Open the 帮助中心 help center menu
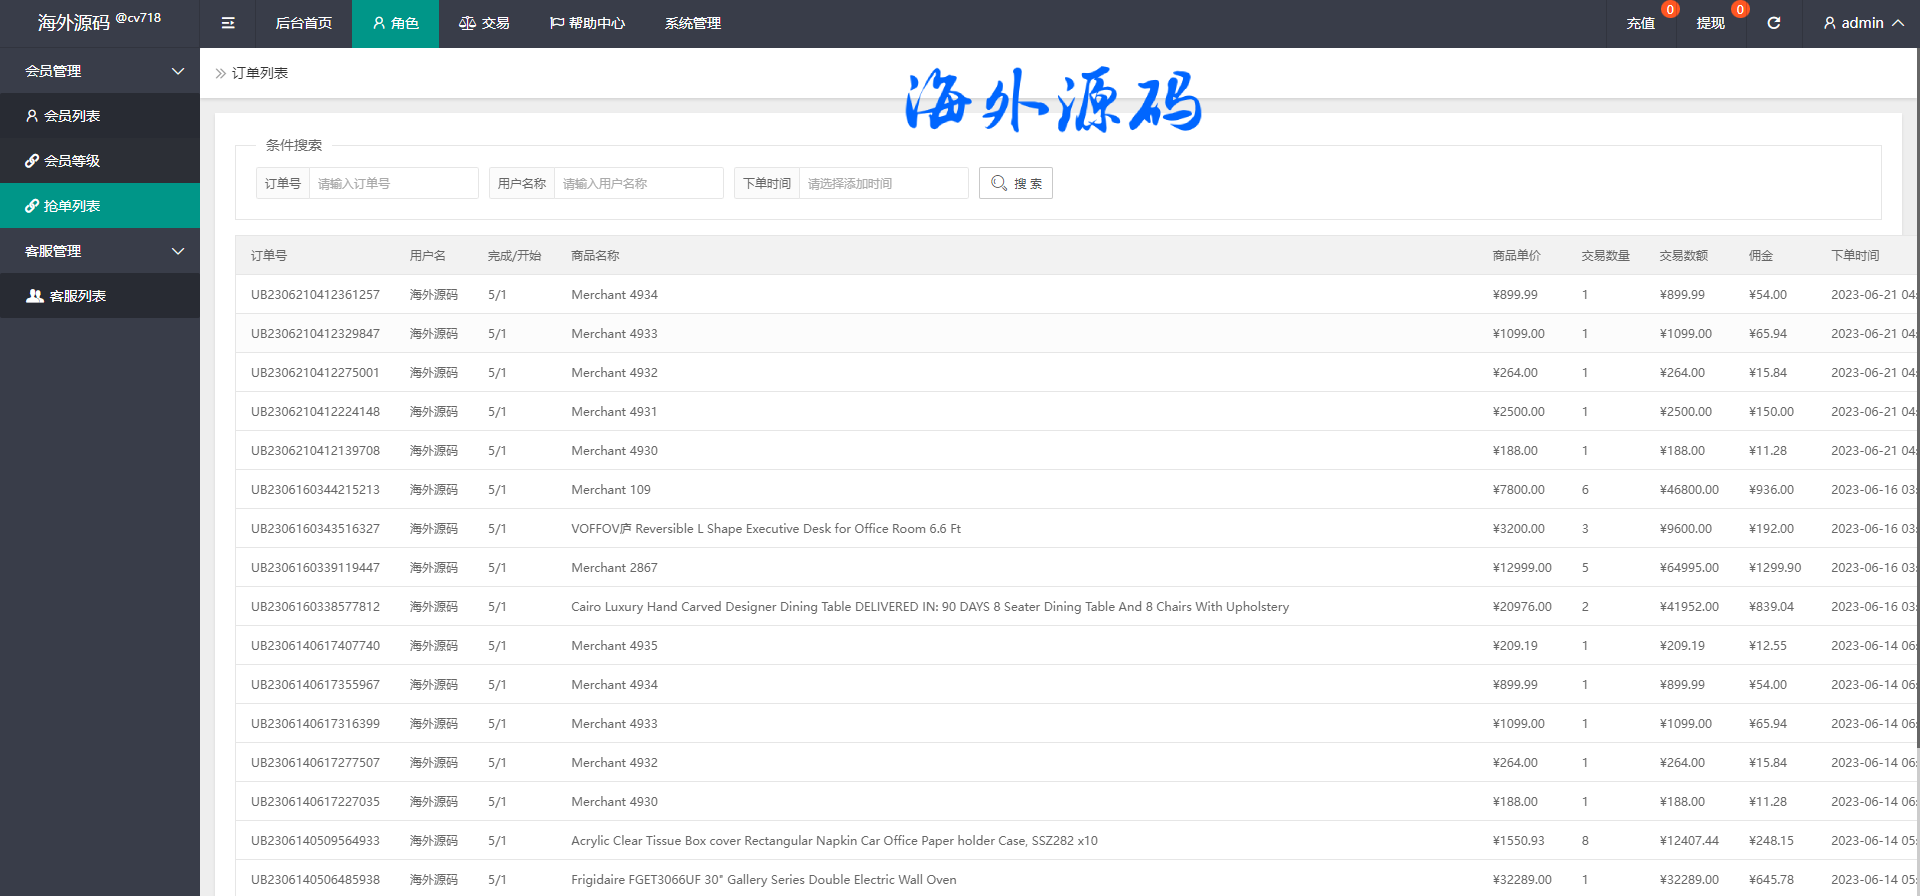 click(587, 23)
